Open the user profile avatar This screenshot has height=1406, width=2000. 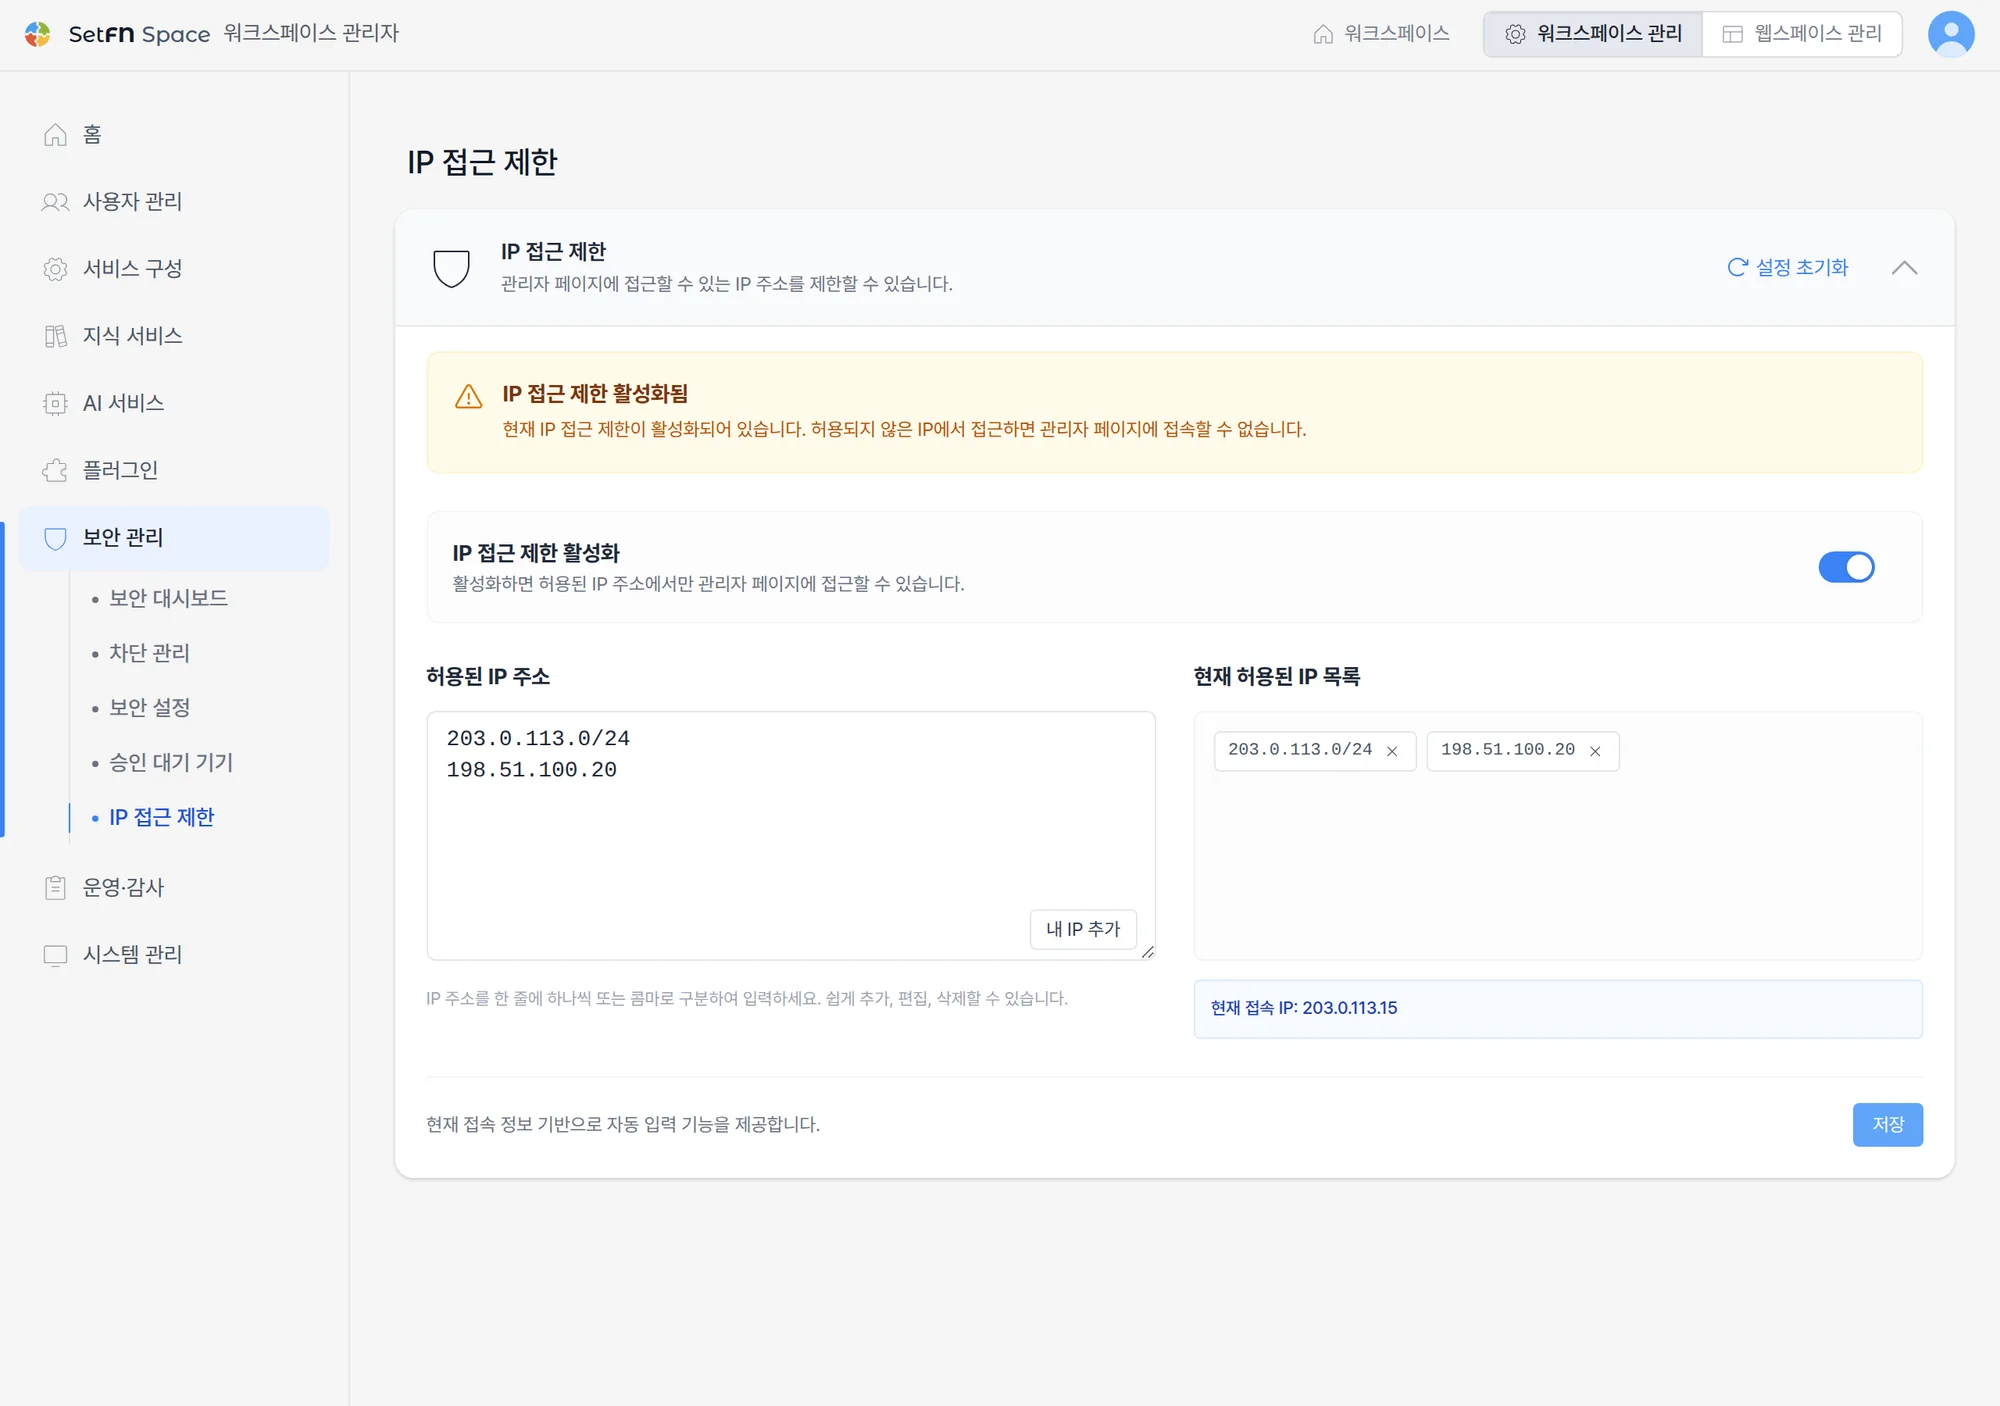pyautogui.click(x=1951, y=34)
